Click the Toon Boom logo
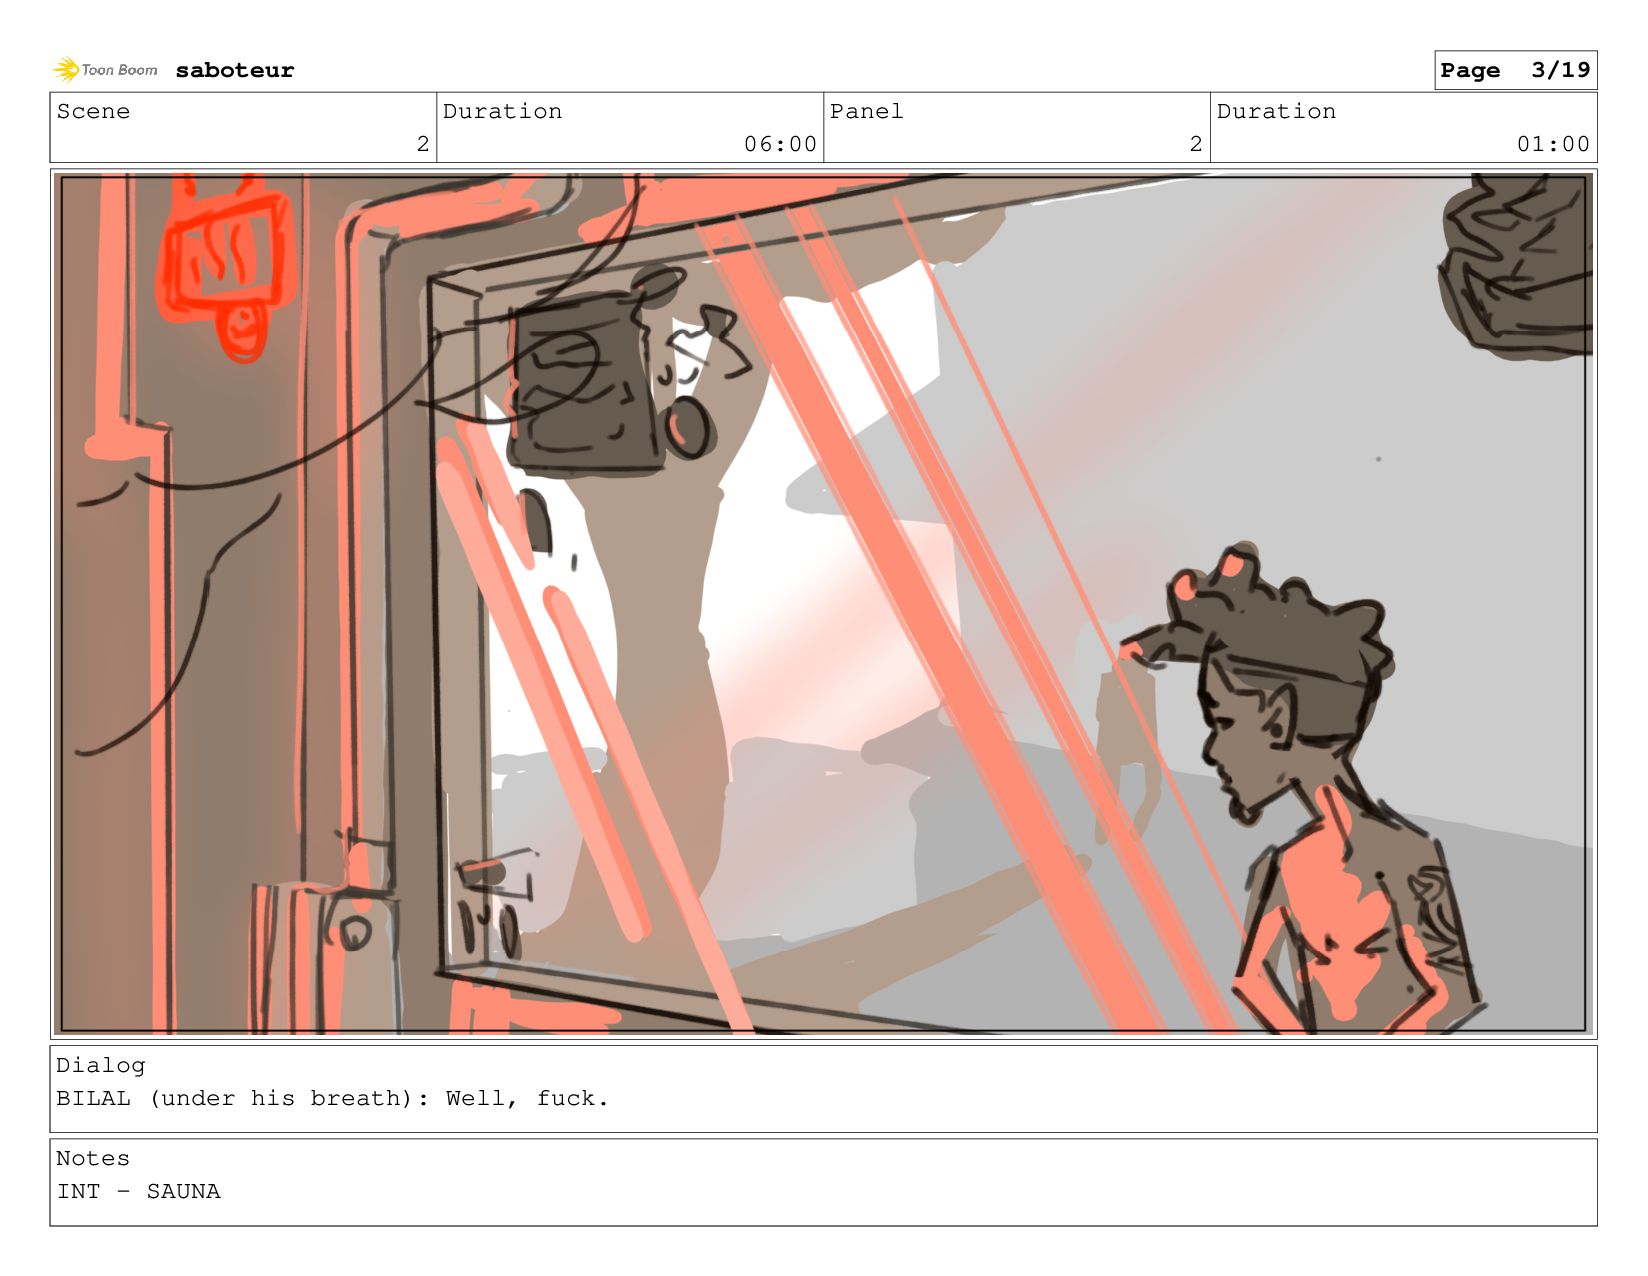 point(105,70)
